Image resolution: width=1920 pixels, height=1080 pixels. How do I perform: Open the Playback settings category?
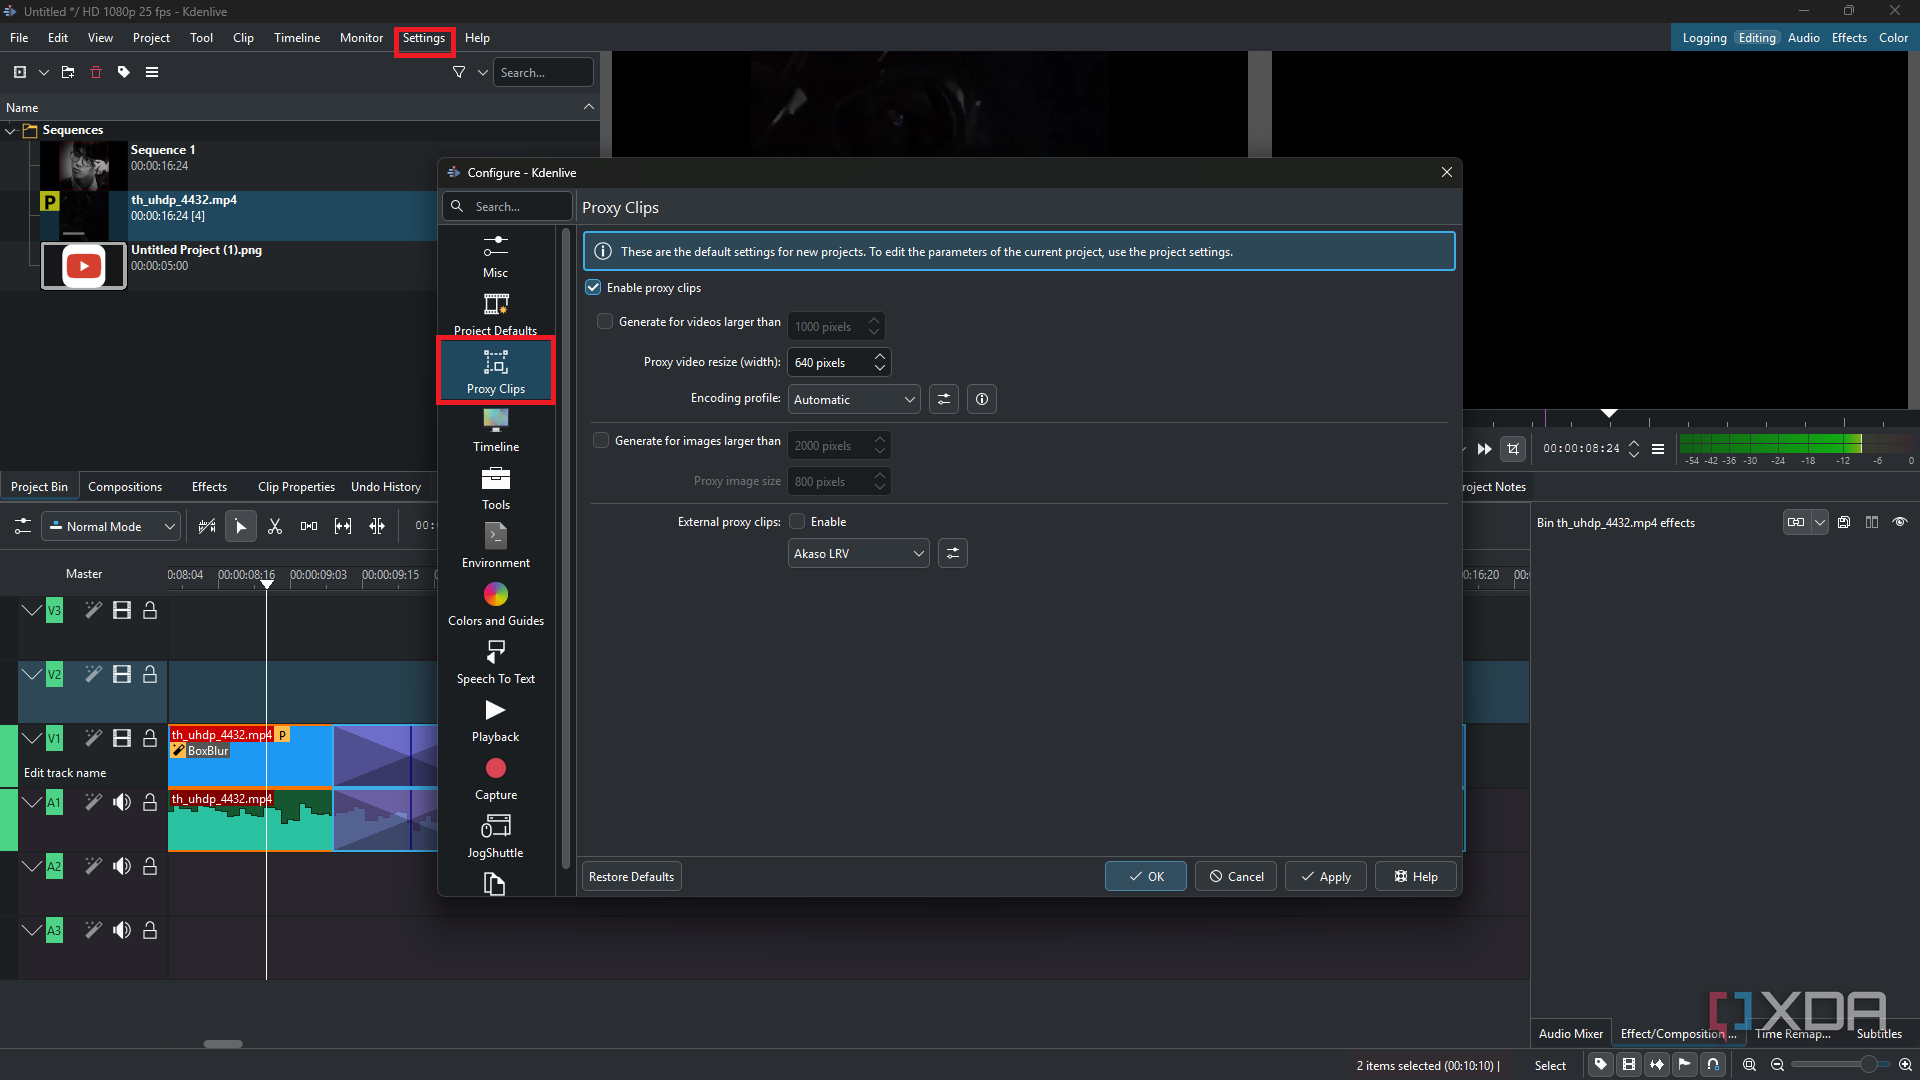click(496, 720)
